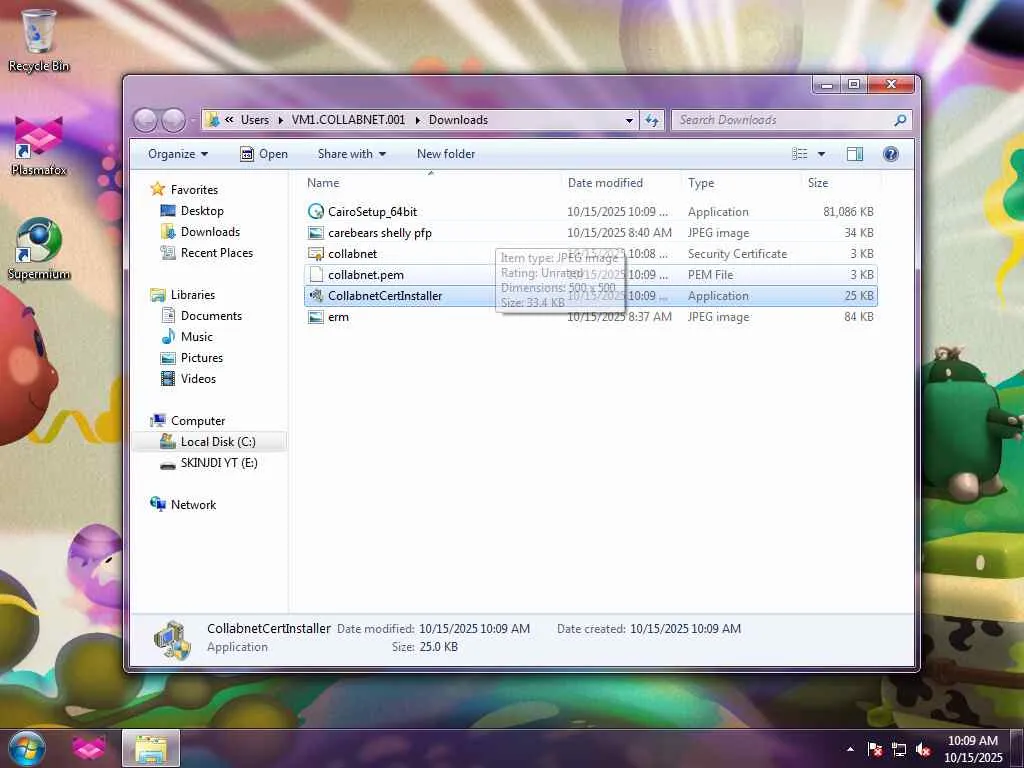
Task: Click the Back navigation arrow in Explorer
Action: pyautogui.click(x=146, y=120)
